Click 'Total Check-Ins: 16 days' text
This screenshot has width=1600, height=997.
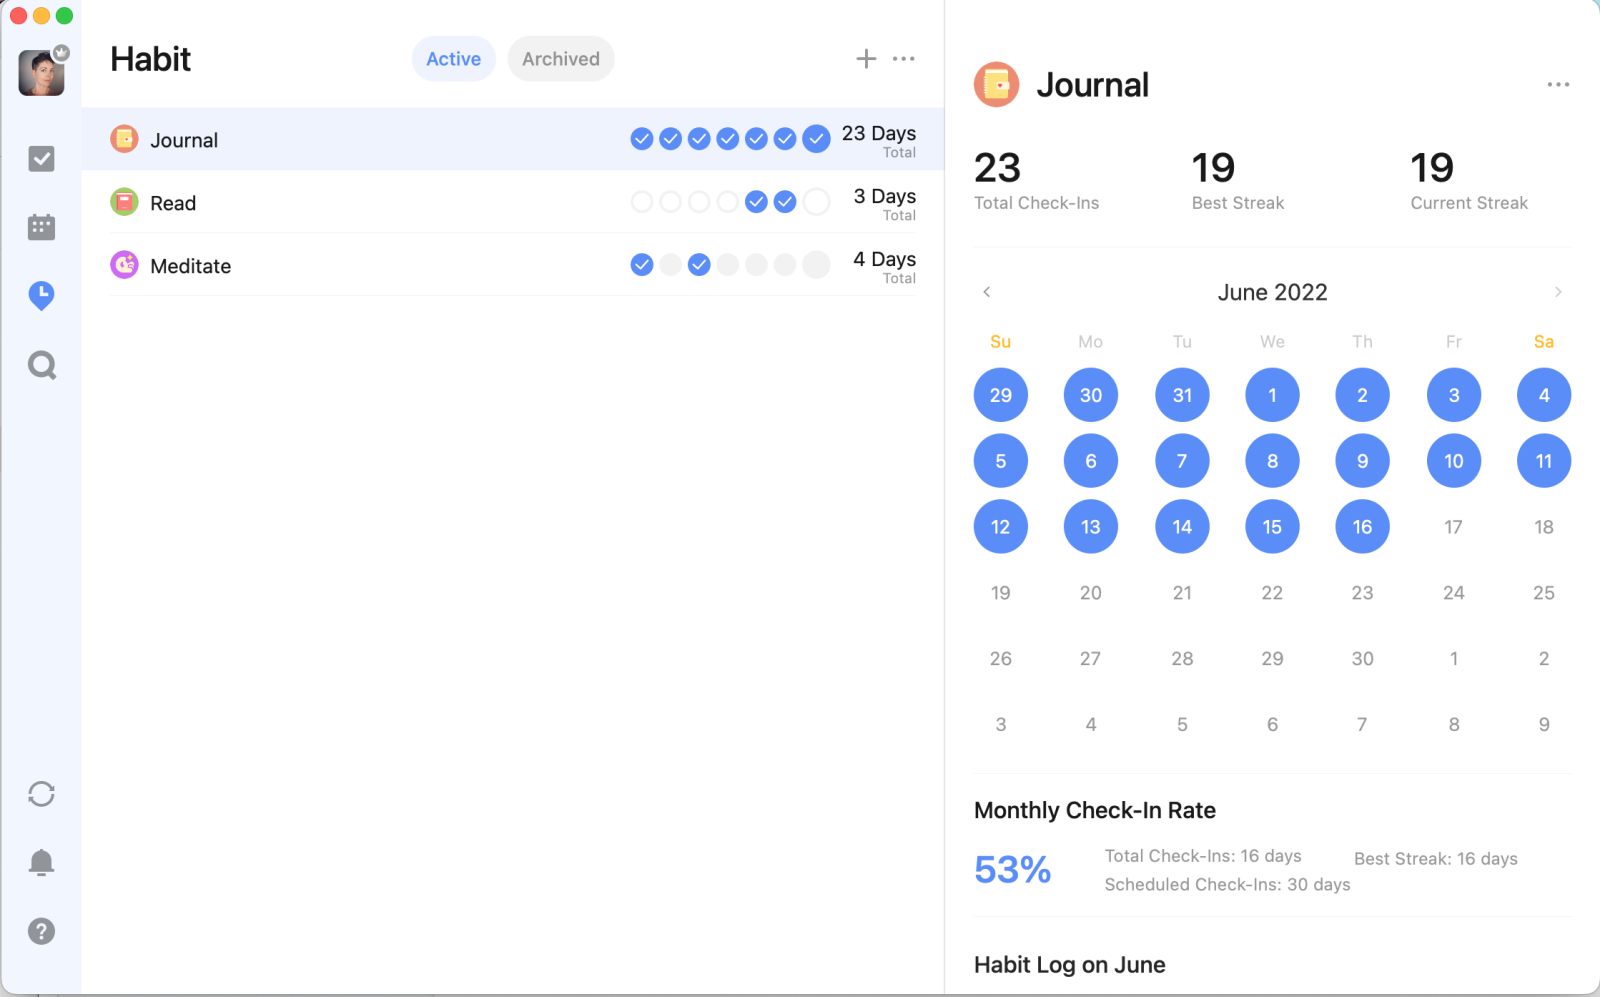1203,856
